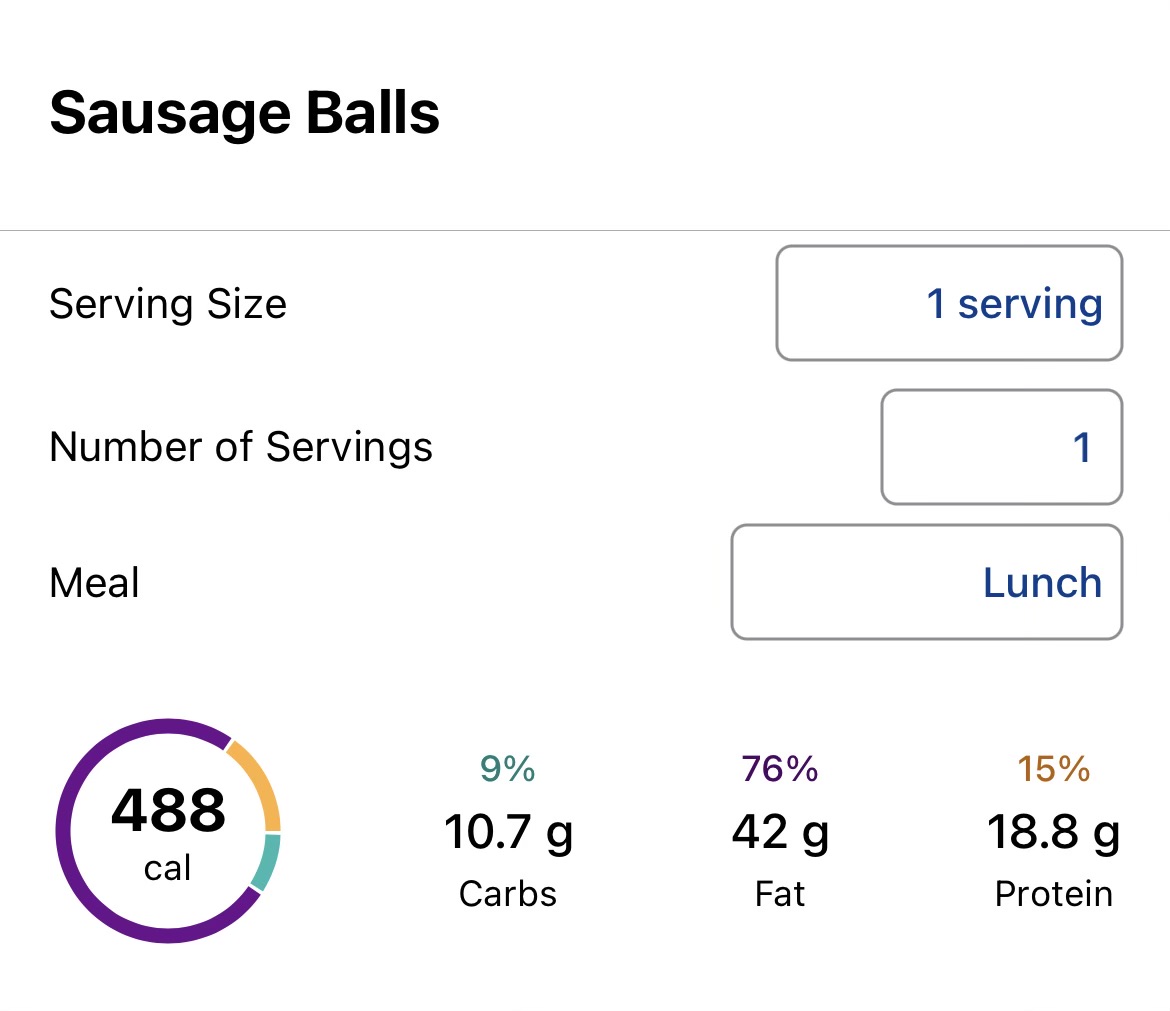
Task: Click the Fat label
Action: 780,893
